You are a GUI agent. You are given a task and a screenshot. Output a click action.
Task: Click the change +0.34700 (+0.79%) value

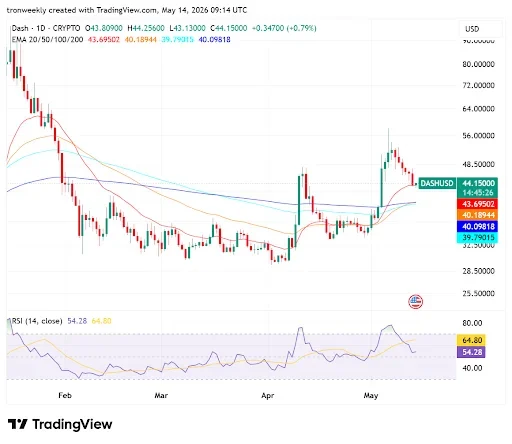click(x=284, y=28)
